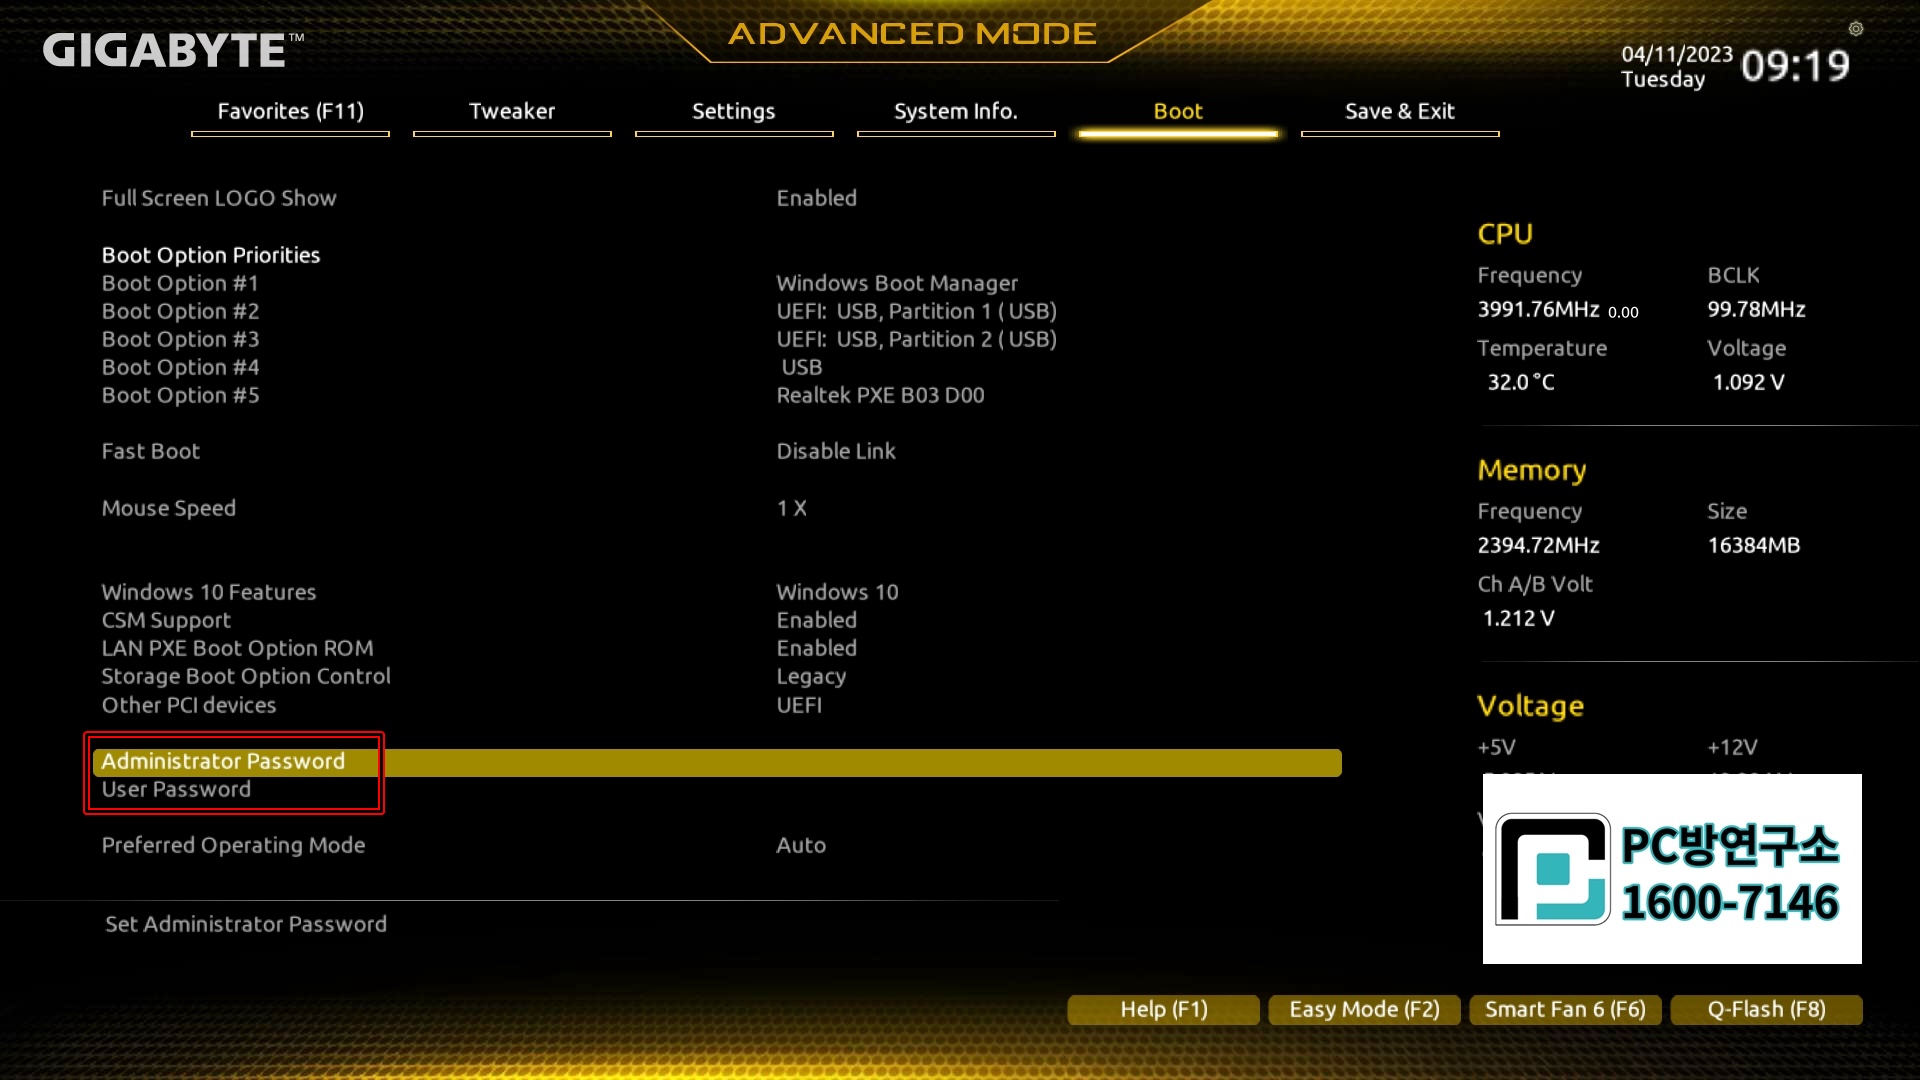The width and height of the screenshot is (1920, 1080).
Task: Select the User Password entry
Action: (176, 789)
